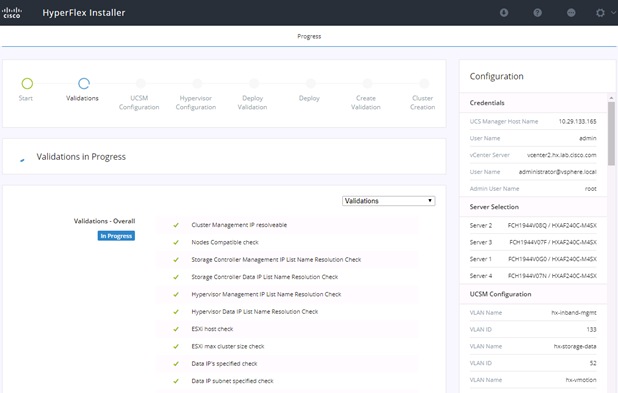Click VLAN ID value 52
618x393 pixels.
[x=593, y=363]
